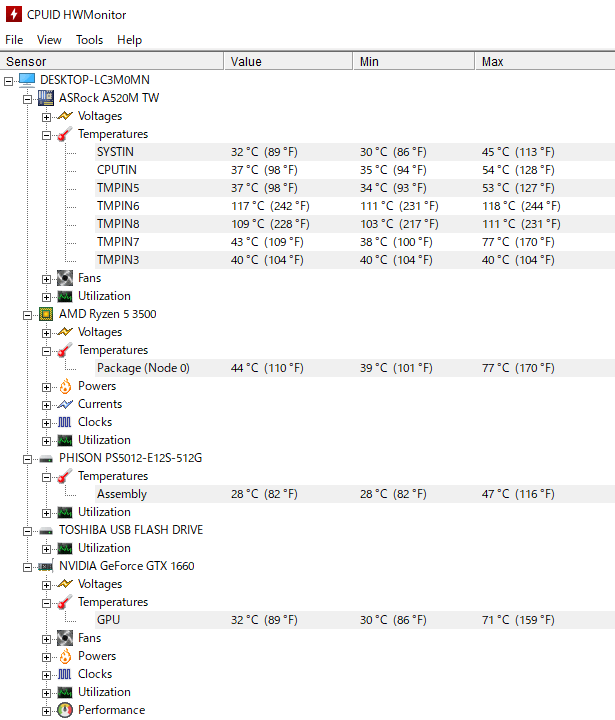Click the ASRock A520M TW motherboard icon
The height and width of the screenshot is (720, 615).
click(x=46, y=98)
